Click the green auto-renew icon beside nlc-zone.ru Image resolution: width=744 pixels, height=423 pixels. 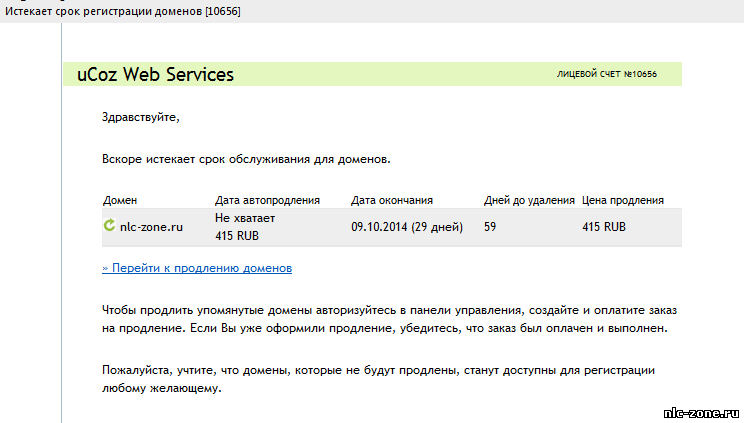[x=109, y=225]
